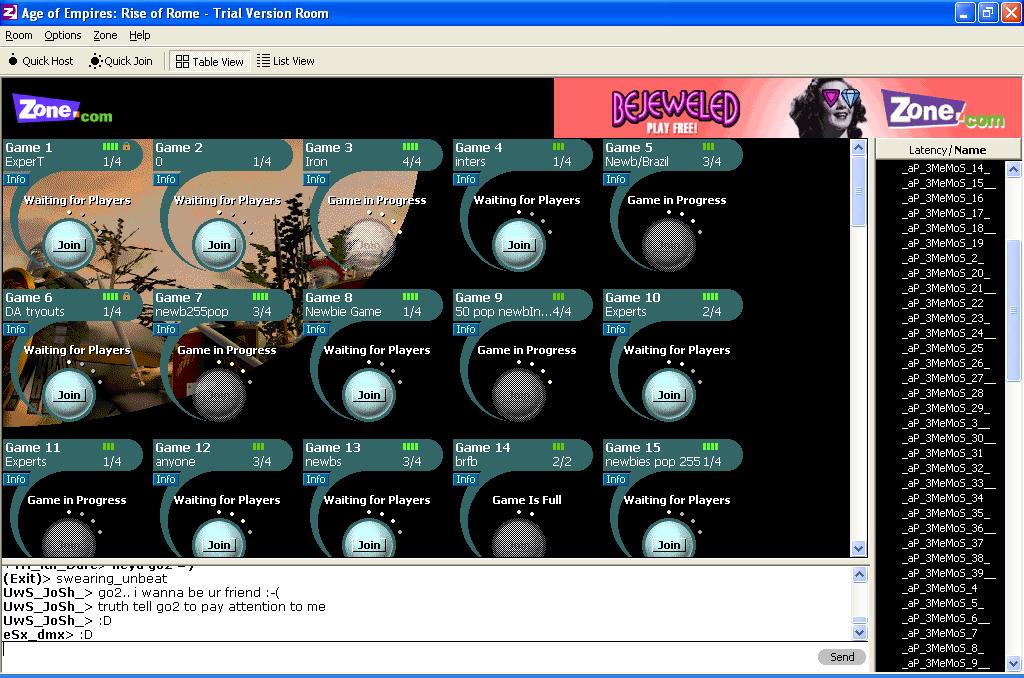
Task: Click Game 3's green latency bars
Action: pos(410,146)
